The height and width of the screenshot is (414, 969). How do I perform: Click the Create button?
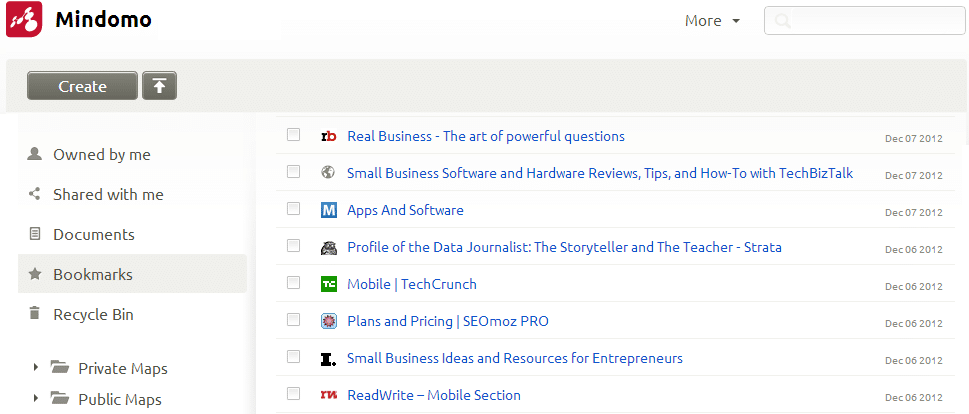tap(82, 86)
